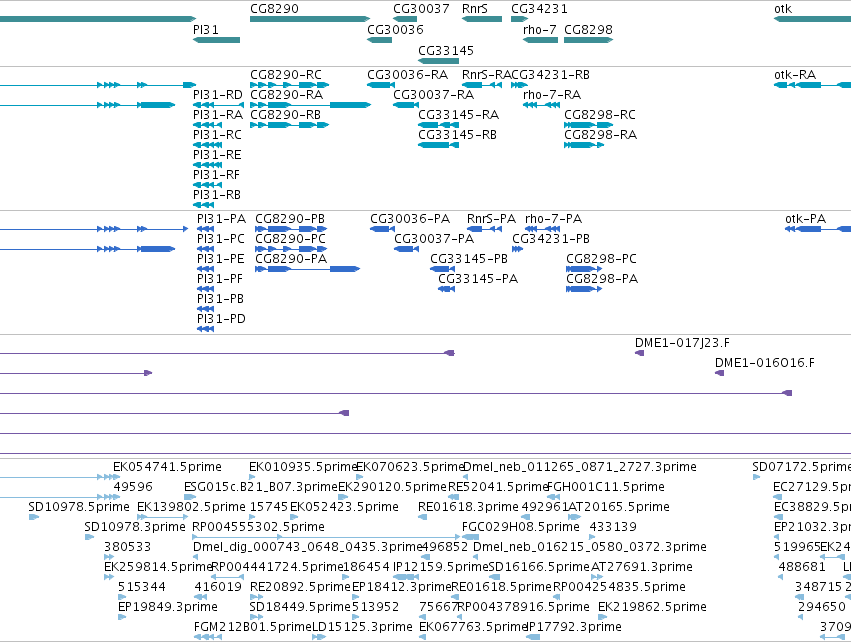The width and height of the screenshot is (851, 642).
Task: Click the CG33145-RB transcript label
Action: [x=458, y=135]
